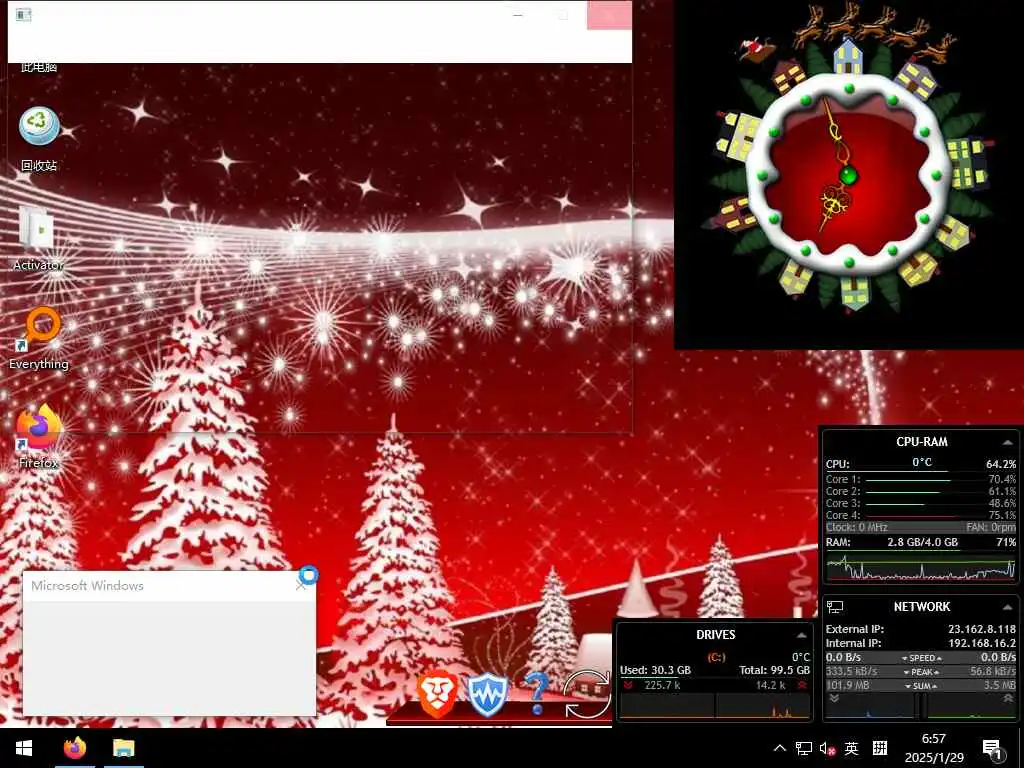This screenshot has height=768, width=1024.
Task: Click the External IP value 23.162.8.118
Action: click(982, 630)
